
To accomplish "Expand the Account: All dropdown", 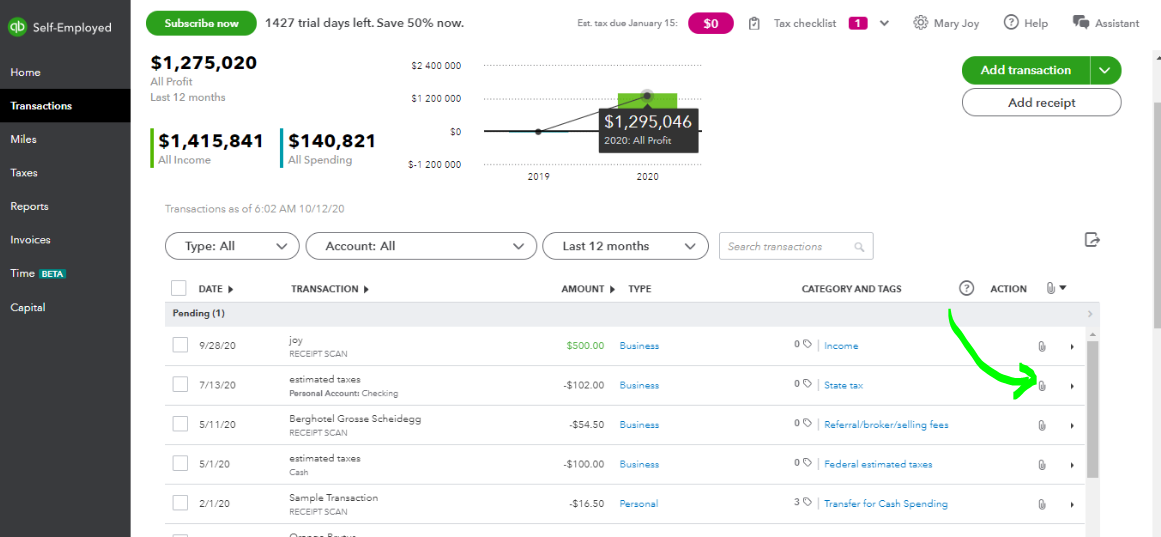I will [421, 246].
